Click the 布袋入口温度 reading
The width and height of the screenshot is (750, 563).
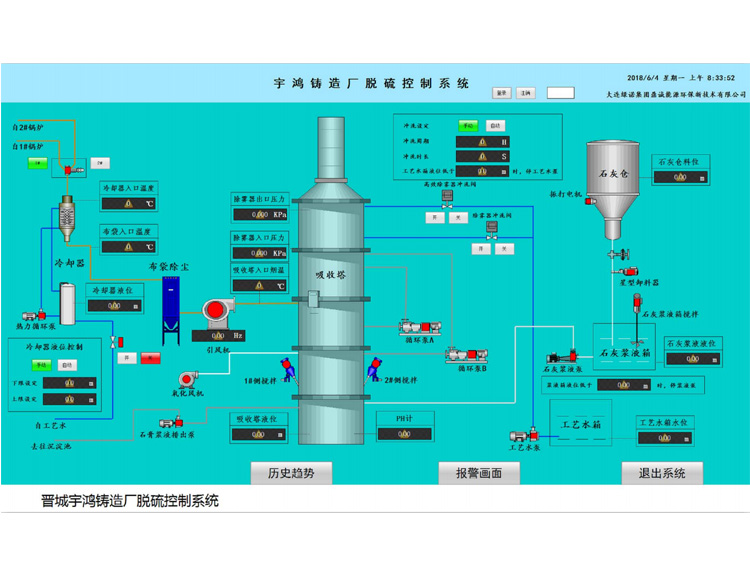click(x=129, y=247)
